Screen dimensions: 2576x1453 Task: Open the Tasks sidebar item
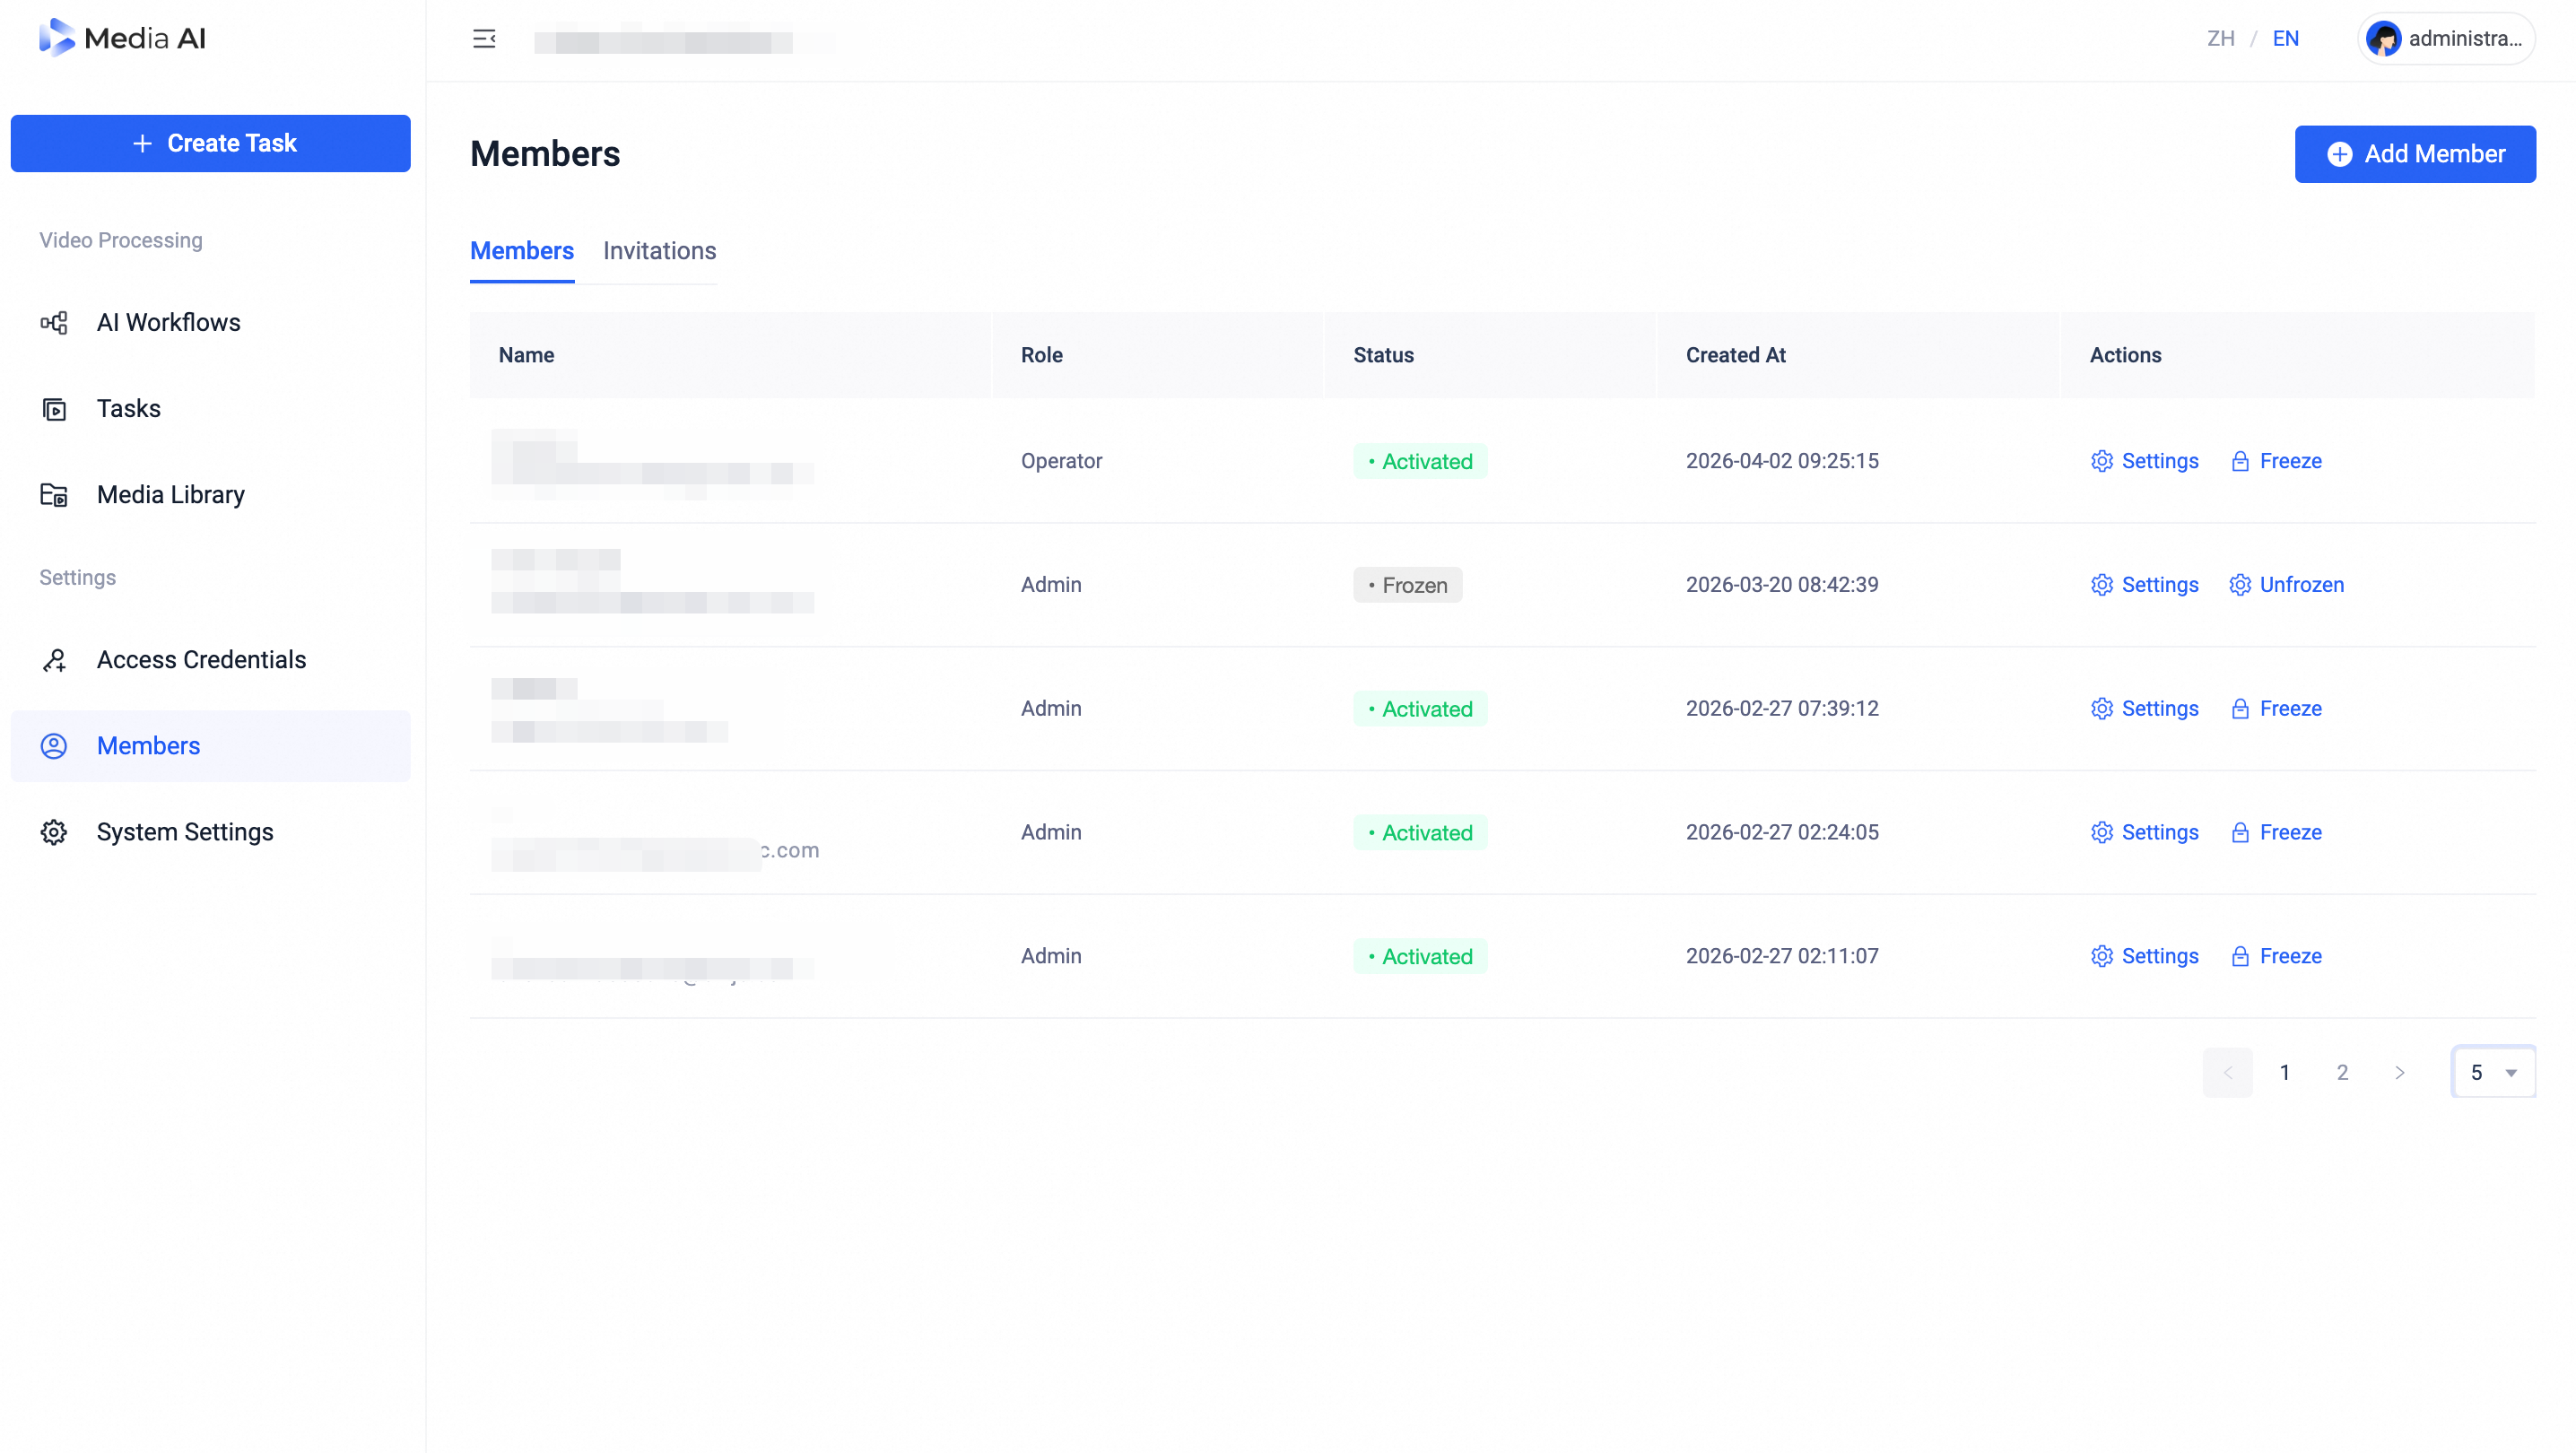[210, 409]
